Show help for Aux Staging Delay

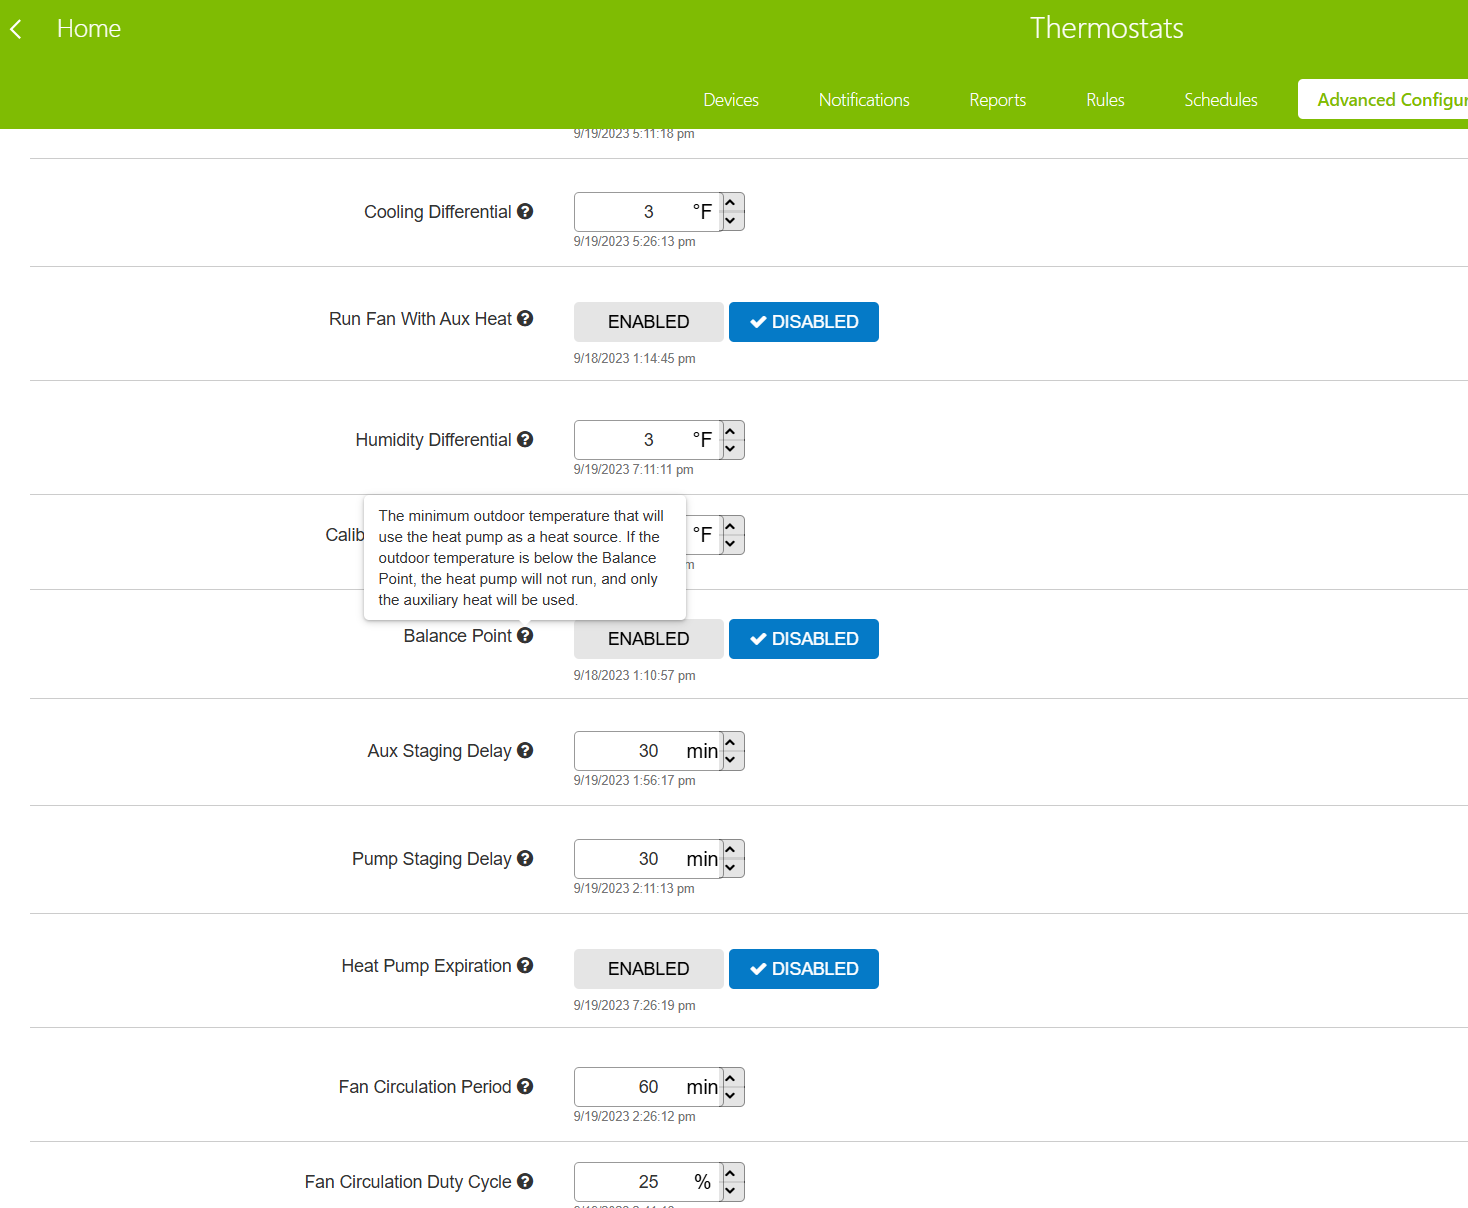(x=525, y=750)
